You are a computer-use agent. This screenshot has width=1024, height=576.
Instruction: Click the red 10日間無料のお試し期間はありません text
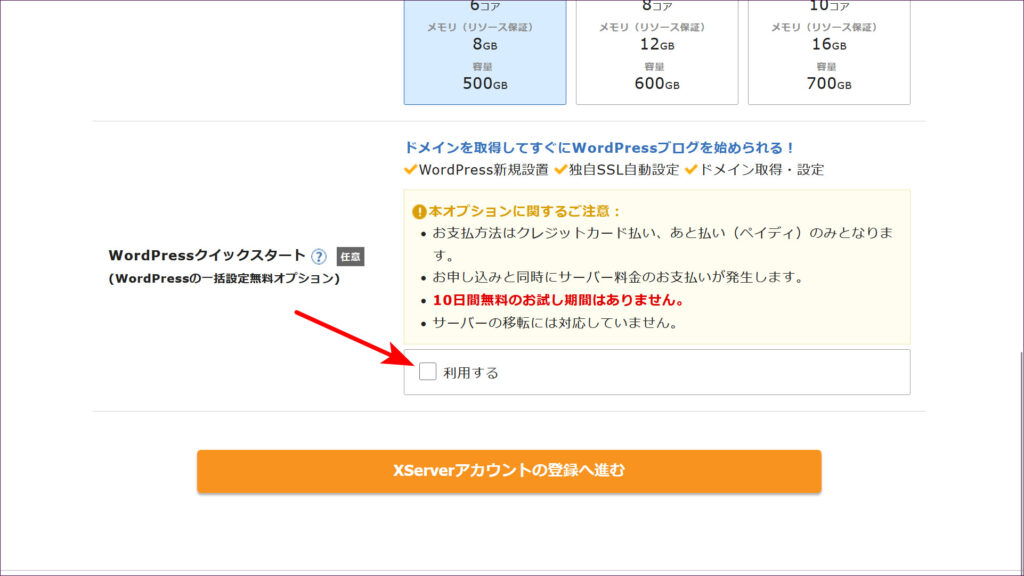pos(557,300)
